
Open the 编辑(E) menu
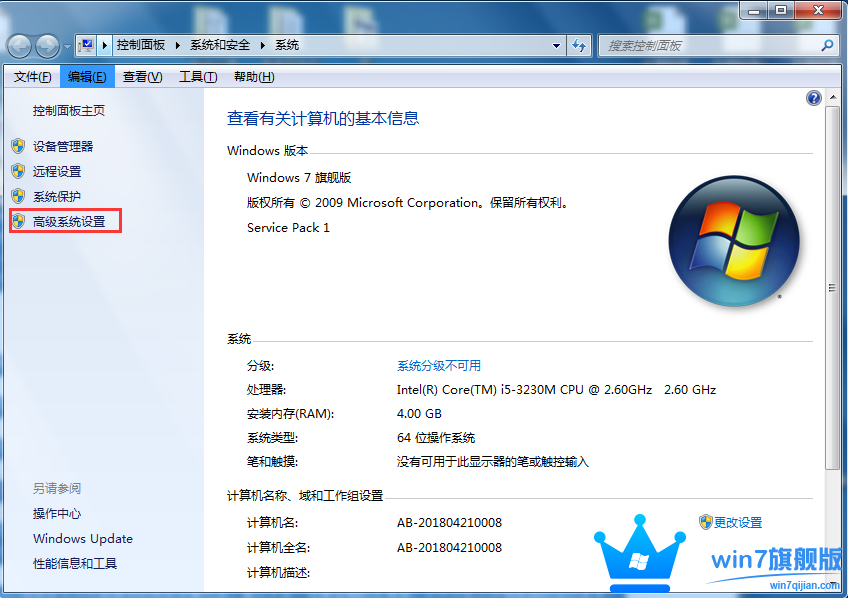(x=87, y=77)
